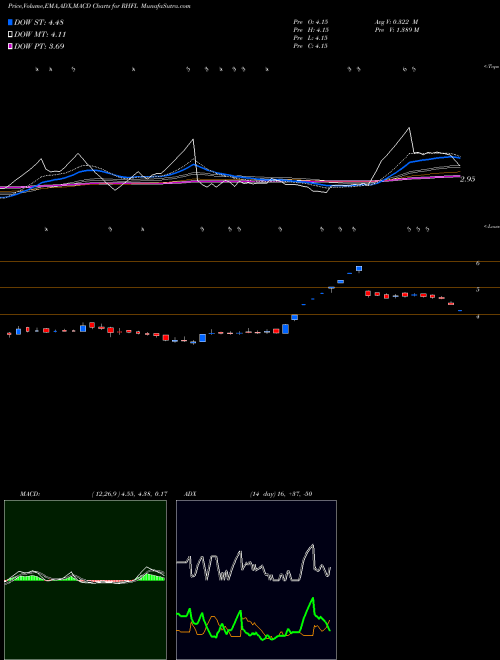Select the 'DOW ST: 4.48' legend label
This screenshot has width=500, height=660.
[39, 22]
